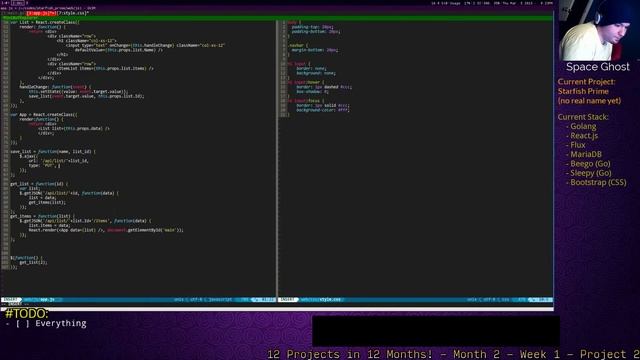This screenshot has width=640, height=360.
Task: Click the 'save_list = function(name, list_id)' line
Action: [53, 151]
